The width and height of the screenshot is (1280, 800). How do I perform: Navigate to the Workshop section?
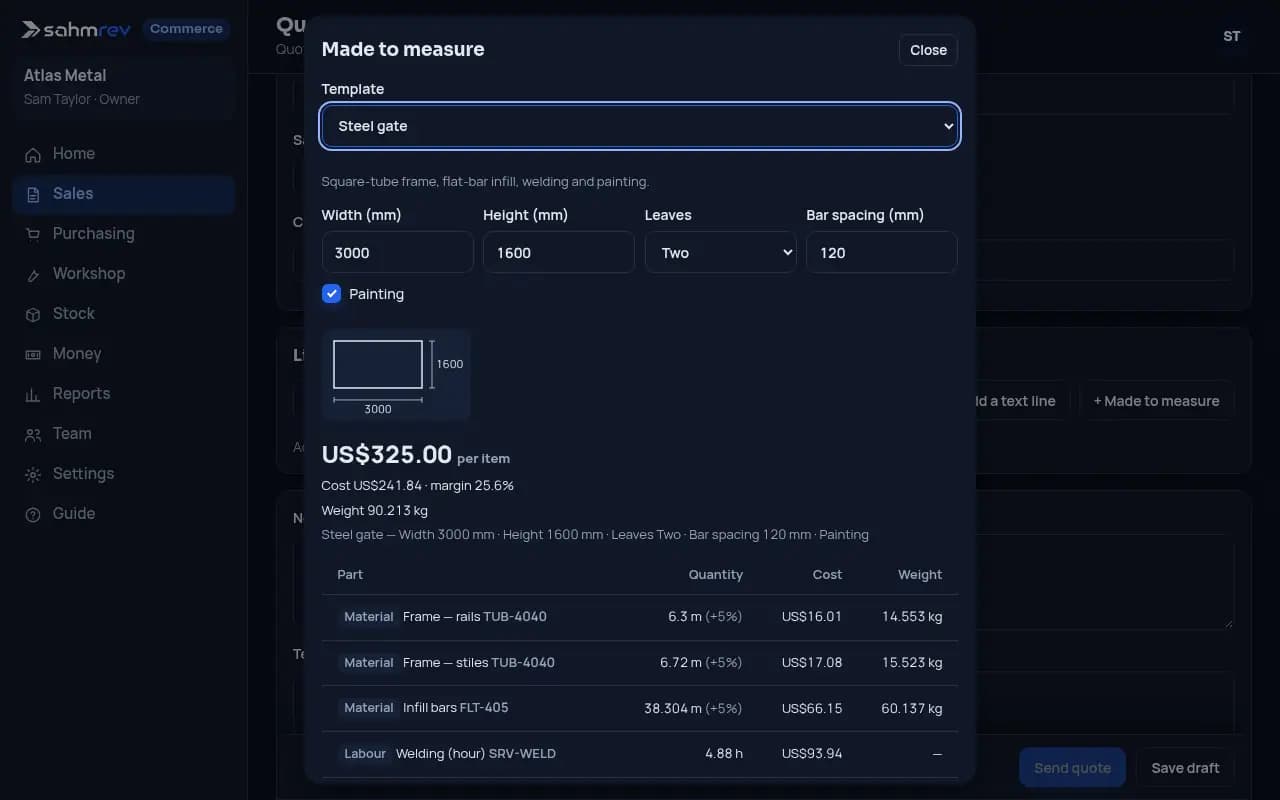pyautogui.click(x=124, y=274)
